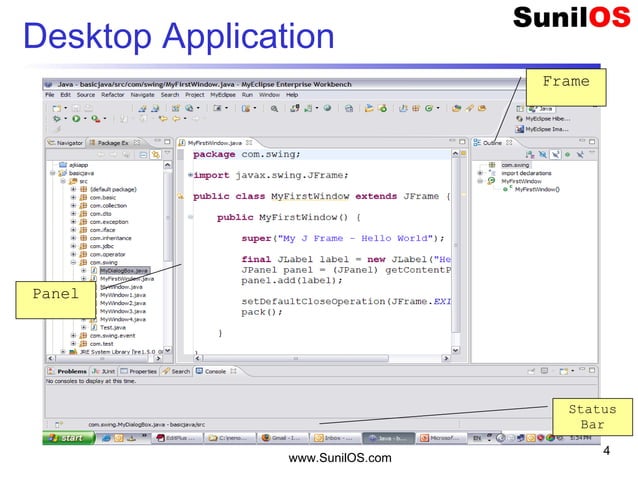
Task: Click the External Tools run icon
Action: (x=95, y=119)
